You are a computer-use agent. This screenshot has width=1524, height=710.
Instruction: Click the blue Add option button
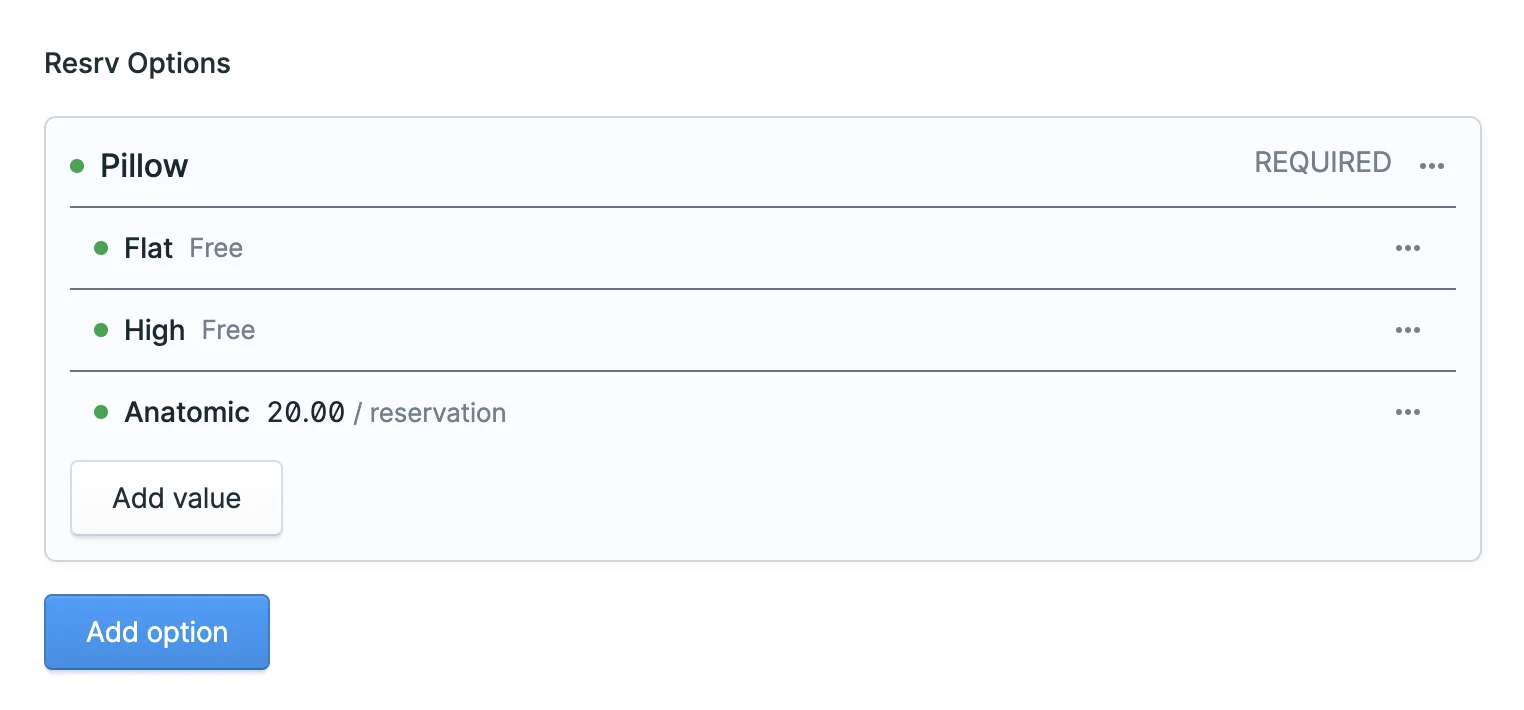click(x=156, y=631)
